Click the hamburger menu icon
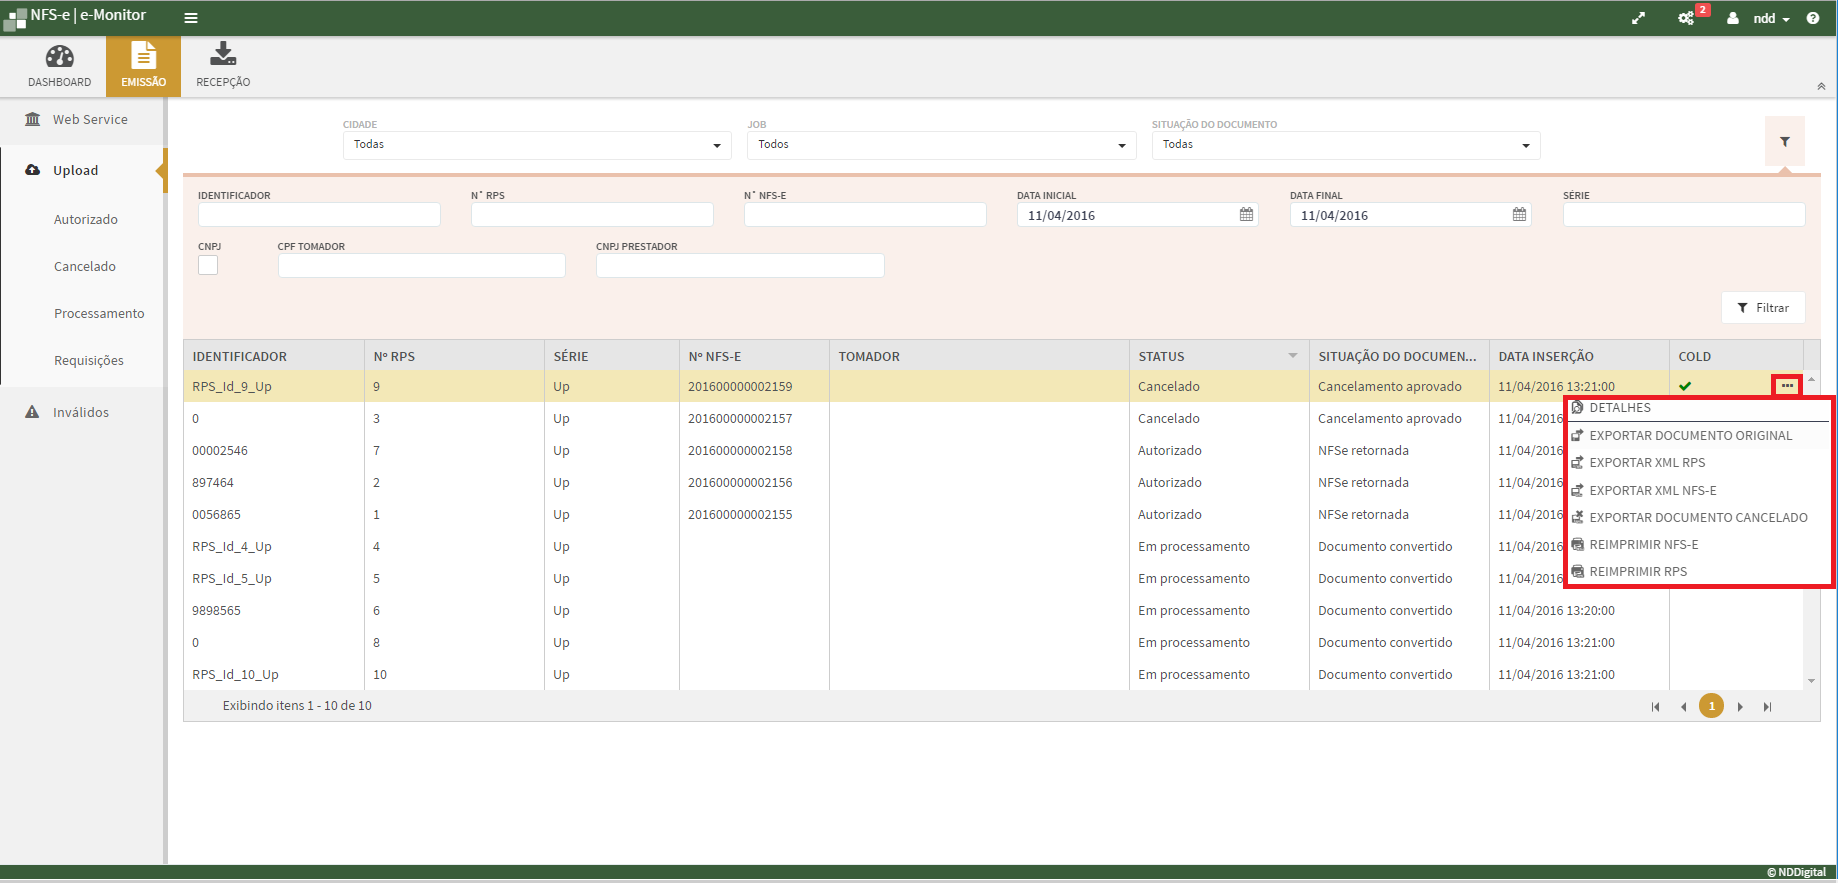The height and width of the screenshot is (883, 1838). pyautogui.click(x=191, y=18)
